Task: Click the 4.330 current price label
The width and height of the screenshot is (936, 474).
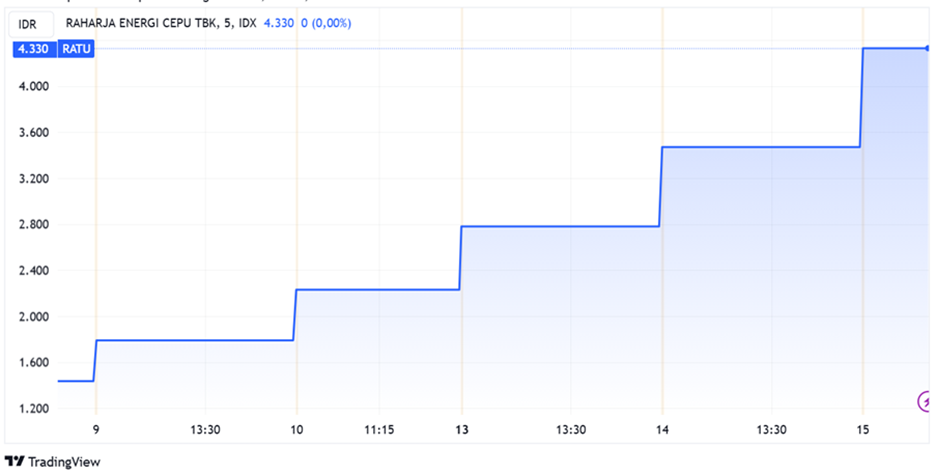Action: [35, 49]
